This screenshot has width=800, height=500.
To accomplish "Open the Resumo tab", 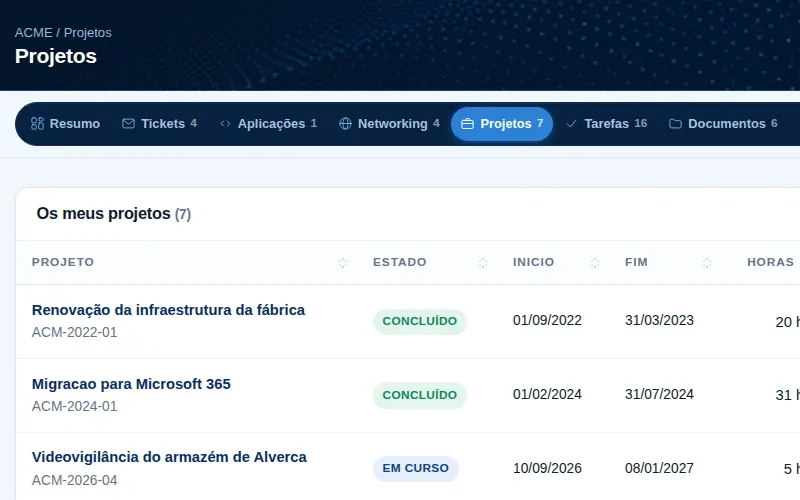I will (x=65, y=124).
